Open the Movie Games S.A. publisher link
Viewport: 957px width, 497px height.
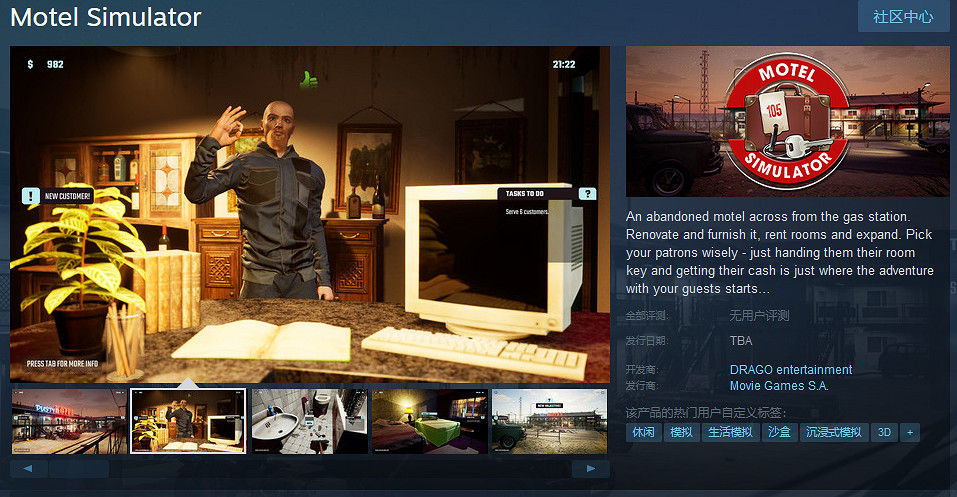point(779,386)
